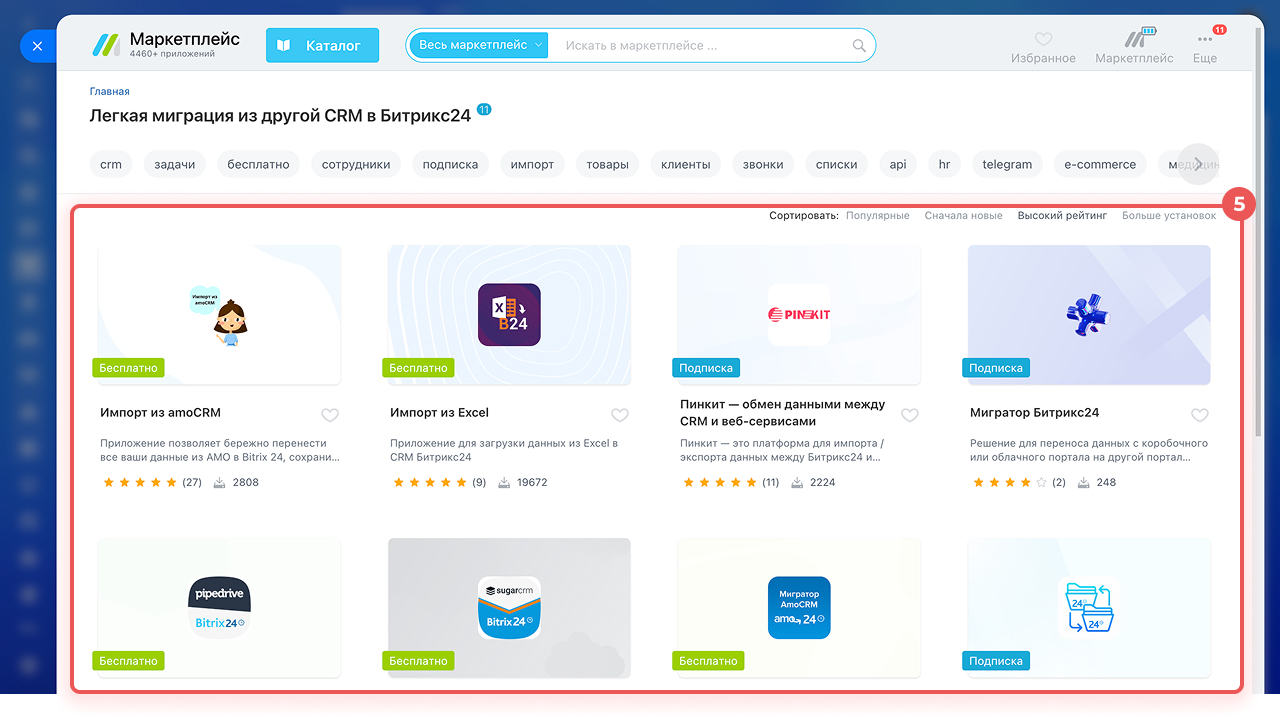The width and height of the screenshot is (1280, 718).
Task: Open the Импорт из amoCRM app thumbnail
Action: (x=219, y=315)
